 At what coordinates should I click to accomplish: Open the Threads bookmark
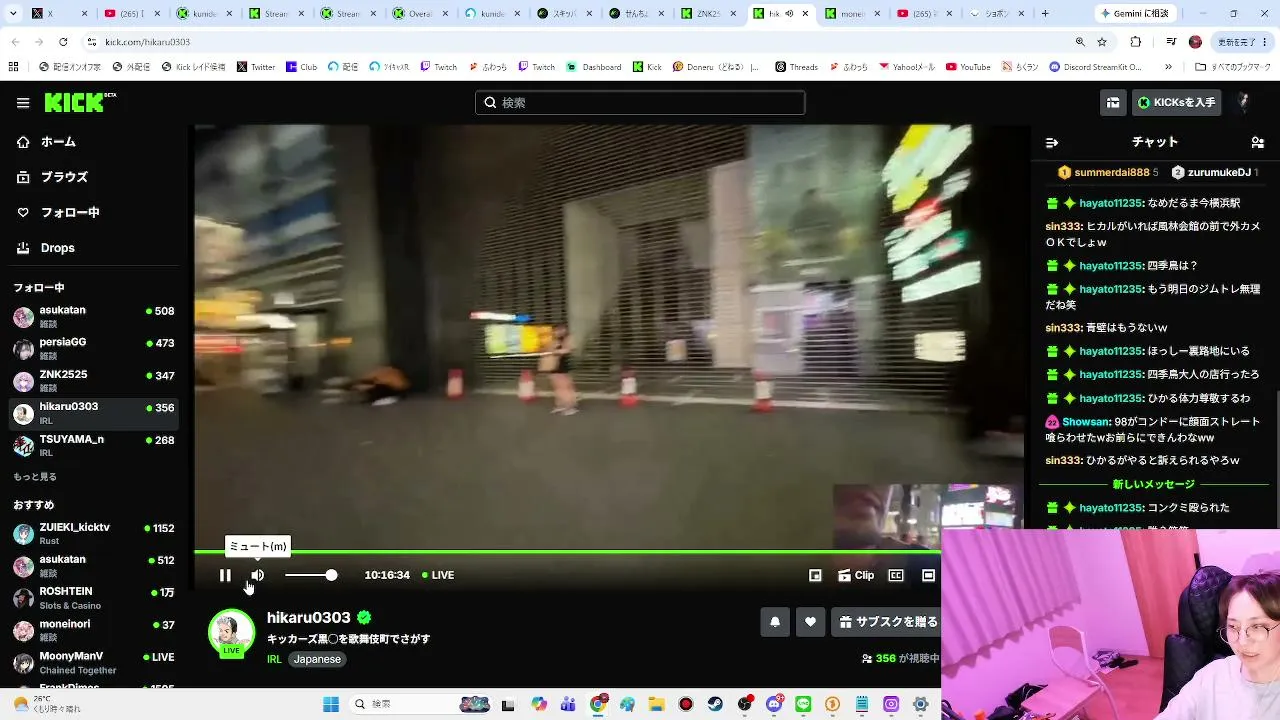coord(796,67)
